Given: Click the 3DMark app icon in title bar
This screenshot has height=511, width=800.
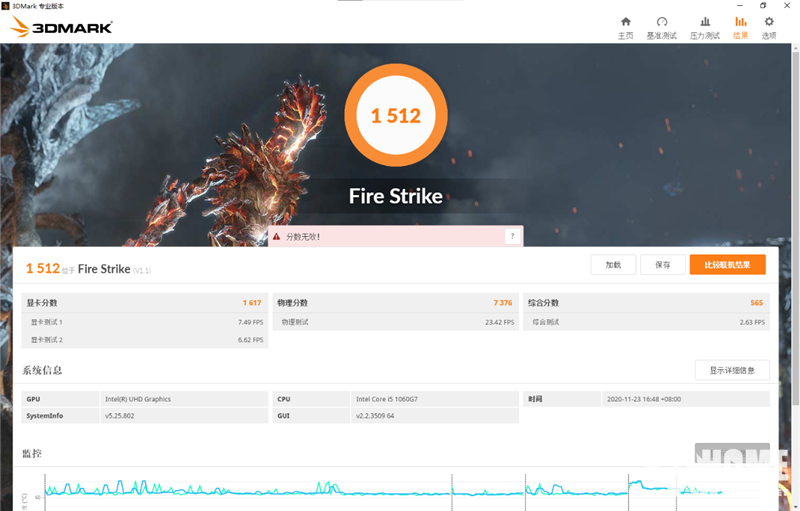Looking at the screenshot, I should pos(6,6).
